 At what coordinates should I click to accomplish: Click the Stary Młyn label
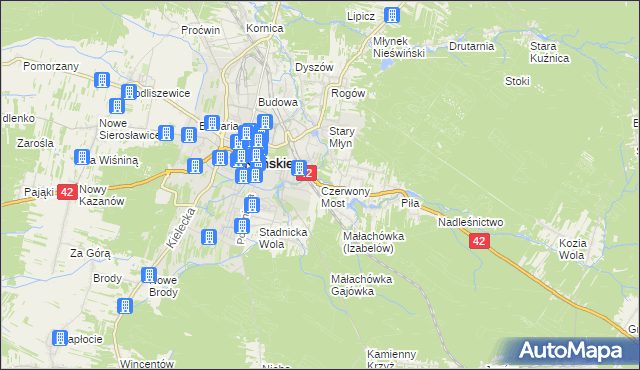pyautogui.click(x=342, y=137)
